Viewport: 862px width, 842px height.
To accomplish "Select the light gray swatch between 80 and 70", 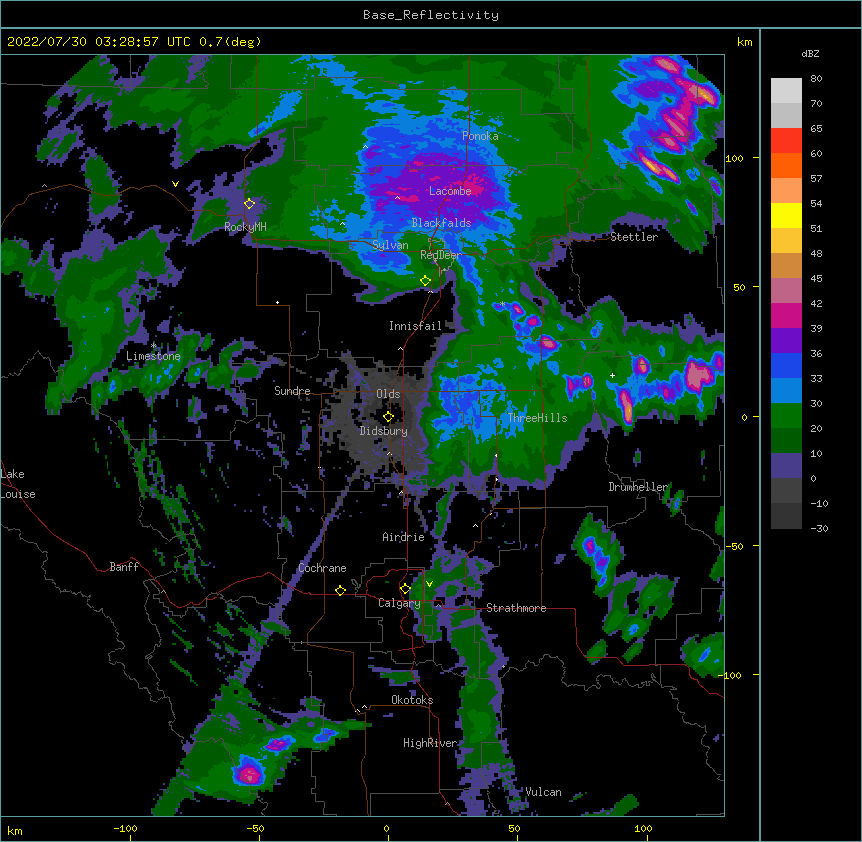I will (786, 91).
